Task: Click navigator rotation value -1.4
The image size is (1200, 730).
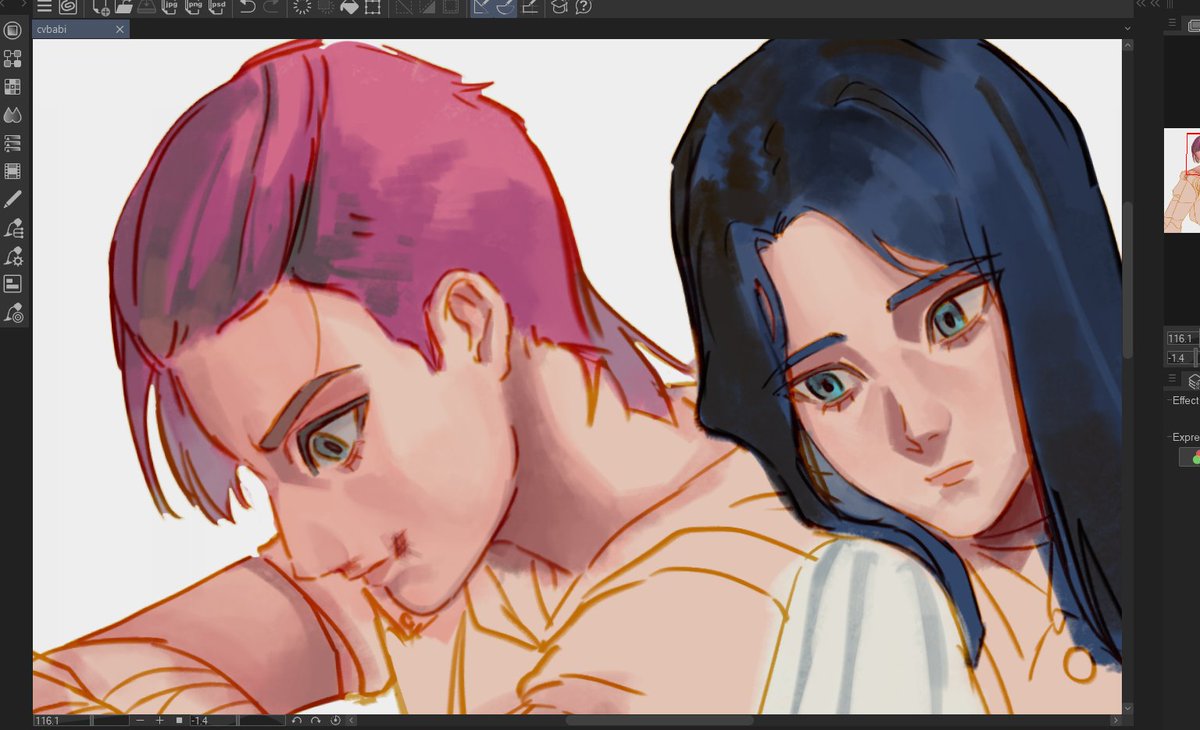Action: [1182, 358]
